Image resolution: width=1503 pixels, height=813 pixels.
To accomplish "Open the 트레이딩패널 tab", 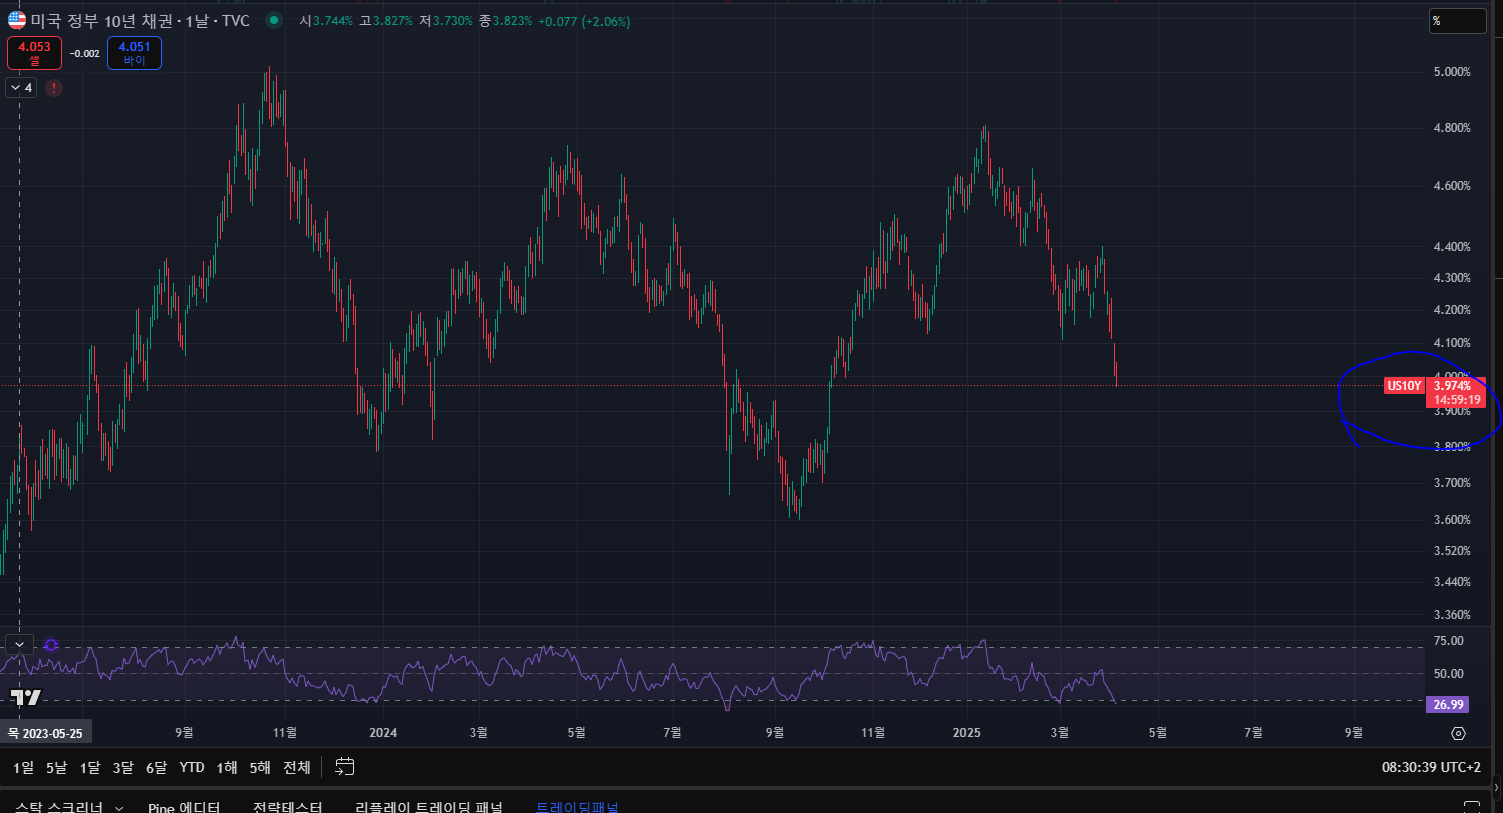I will click(x=577, y=806).
